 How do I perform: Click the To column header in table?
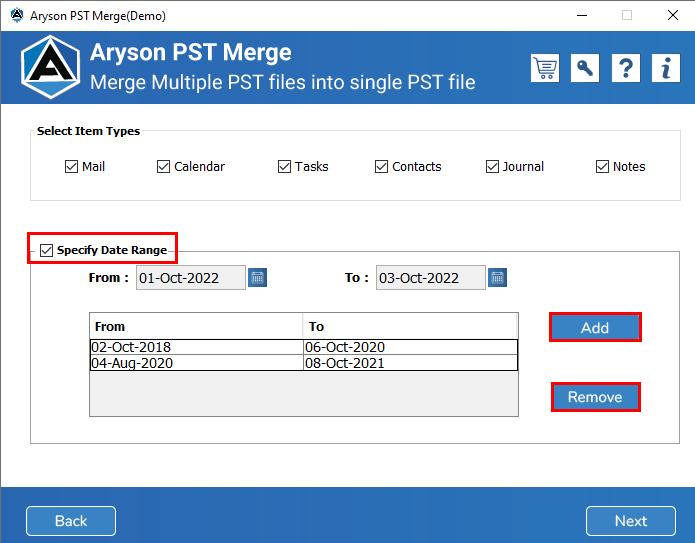pos(410,327)
